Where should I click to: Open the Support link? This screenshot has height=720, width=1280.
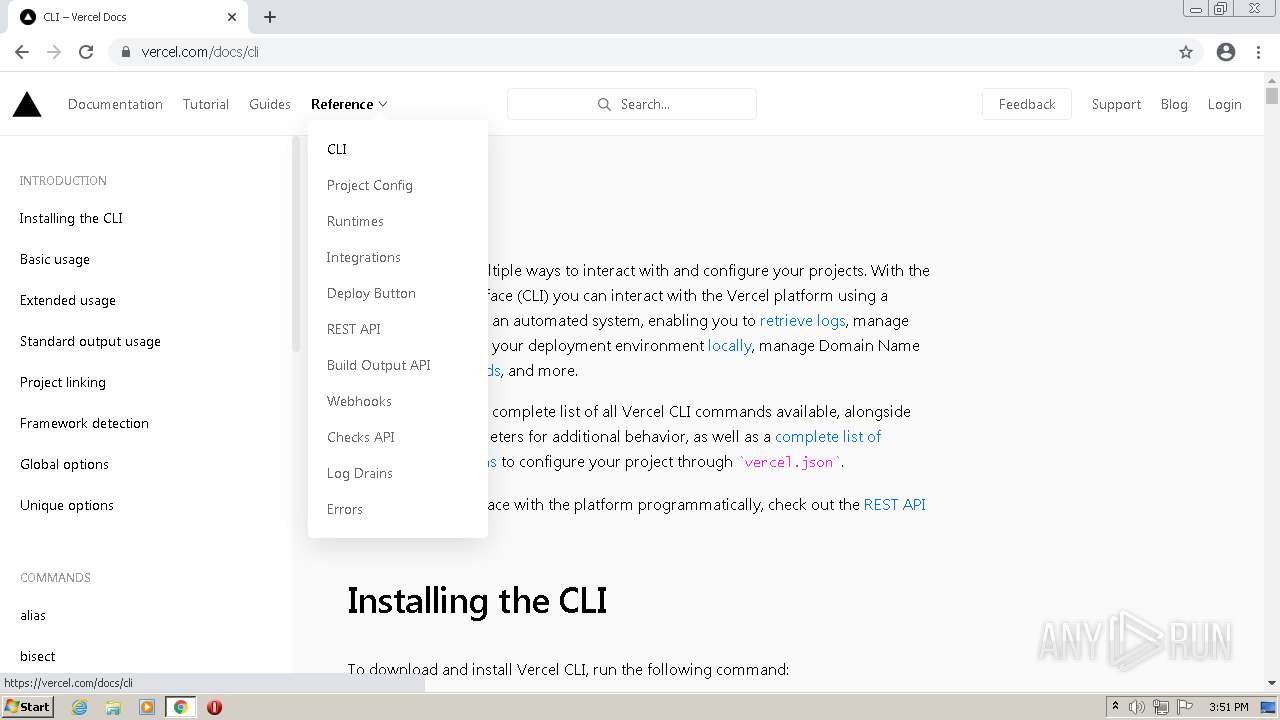point(1116,104)
